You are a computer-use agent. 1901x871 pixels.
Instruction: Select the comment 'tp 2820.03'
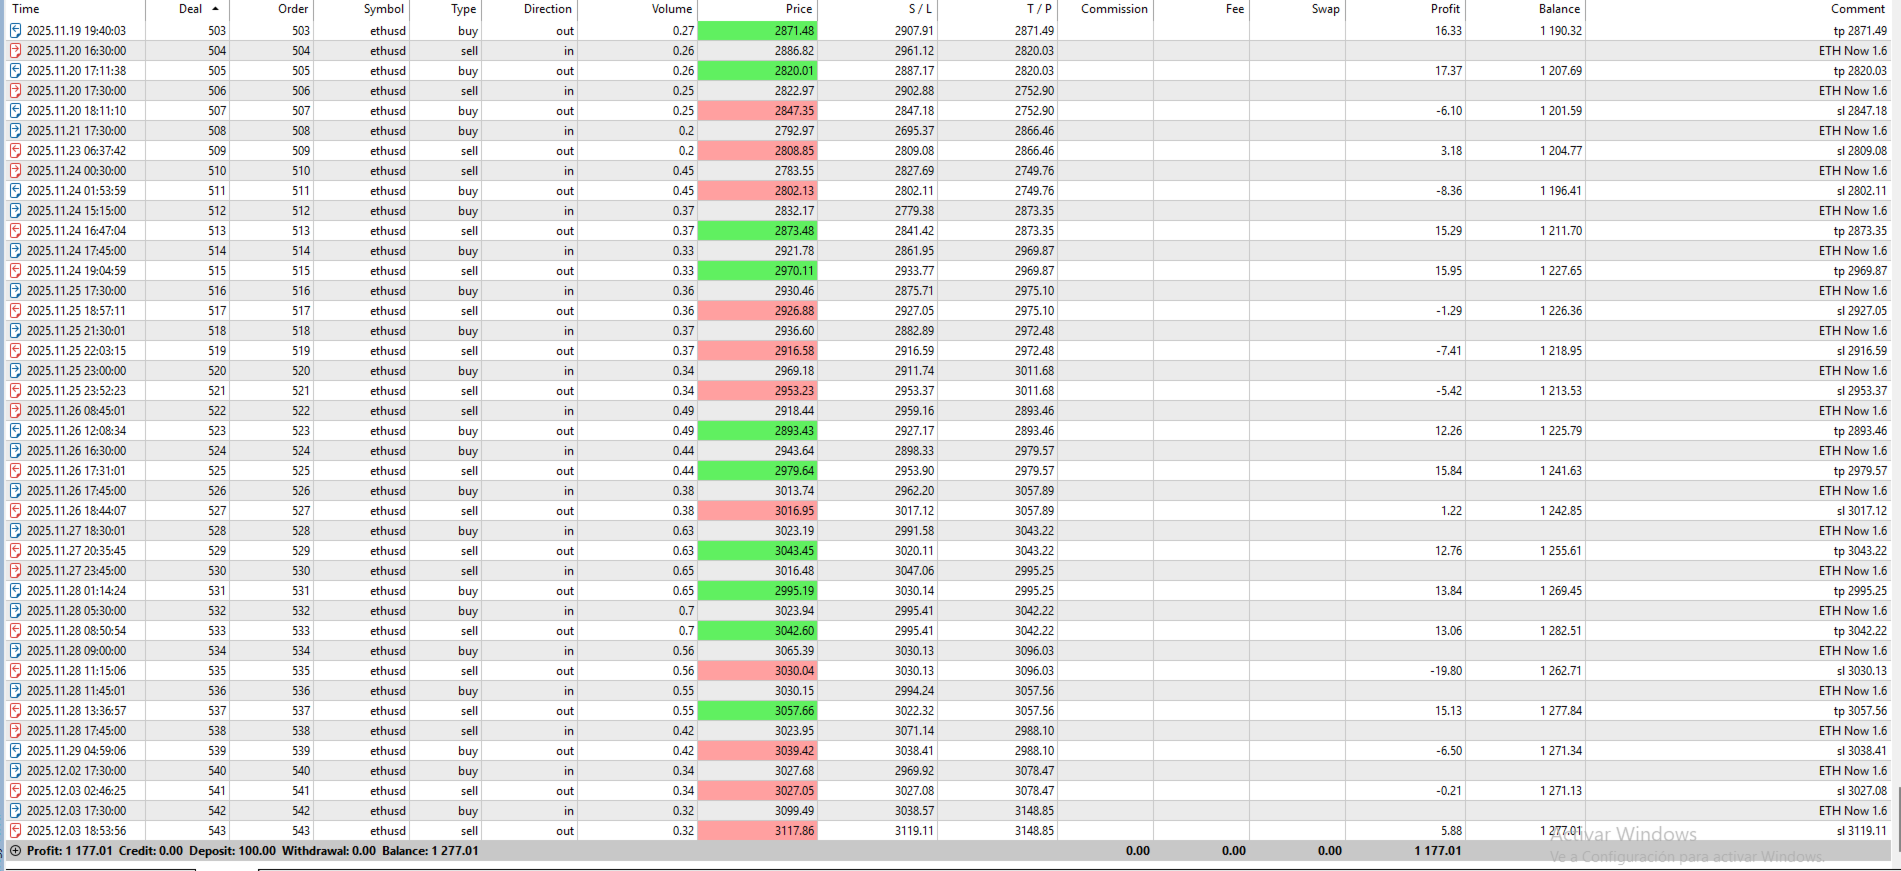tap(1860, 71)
